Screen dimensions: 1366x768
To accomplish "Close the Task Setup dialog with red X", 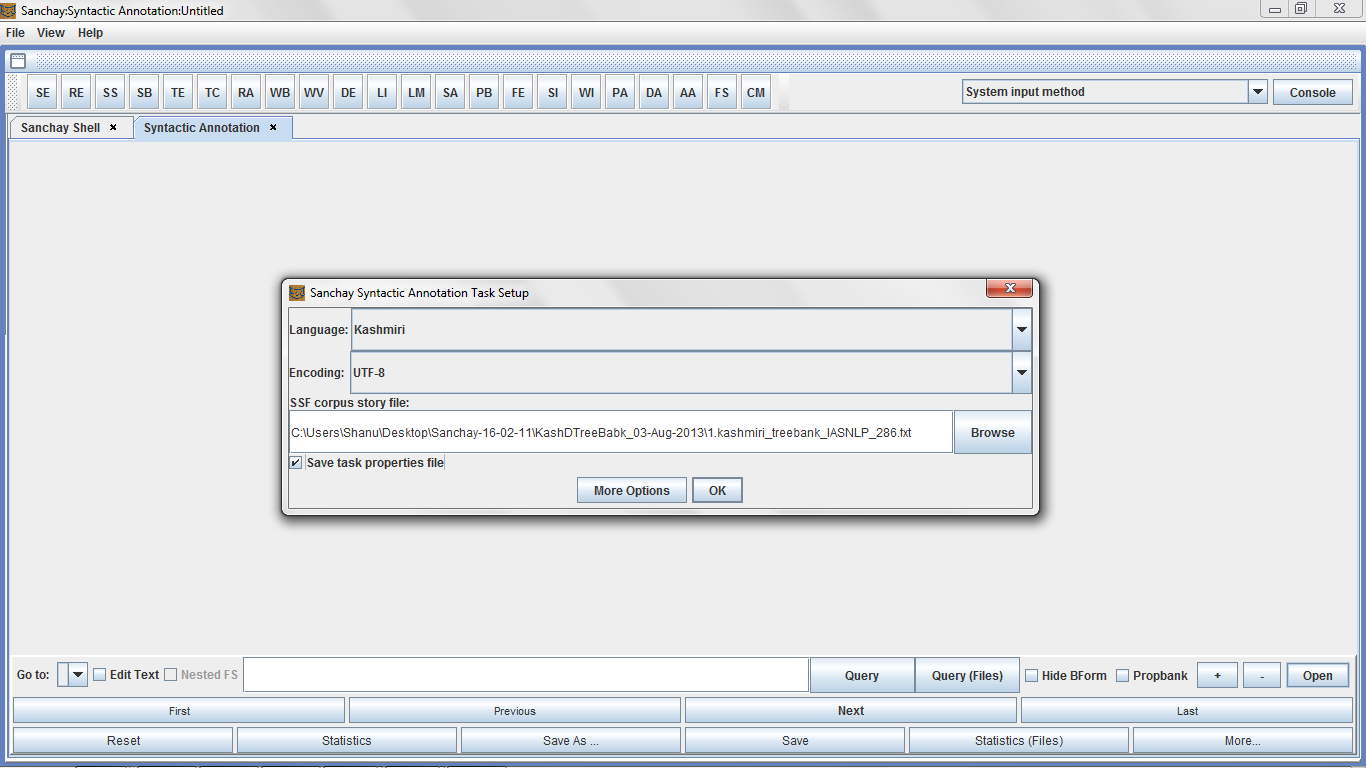I will click(x=1010, y=288).
